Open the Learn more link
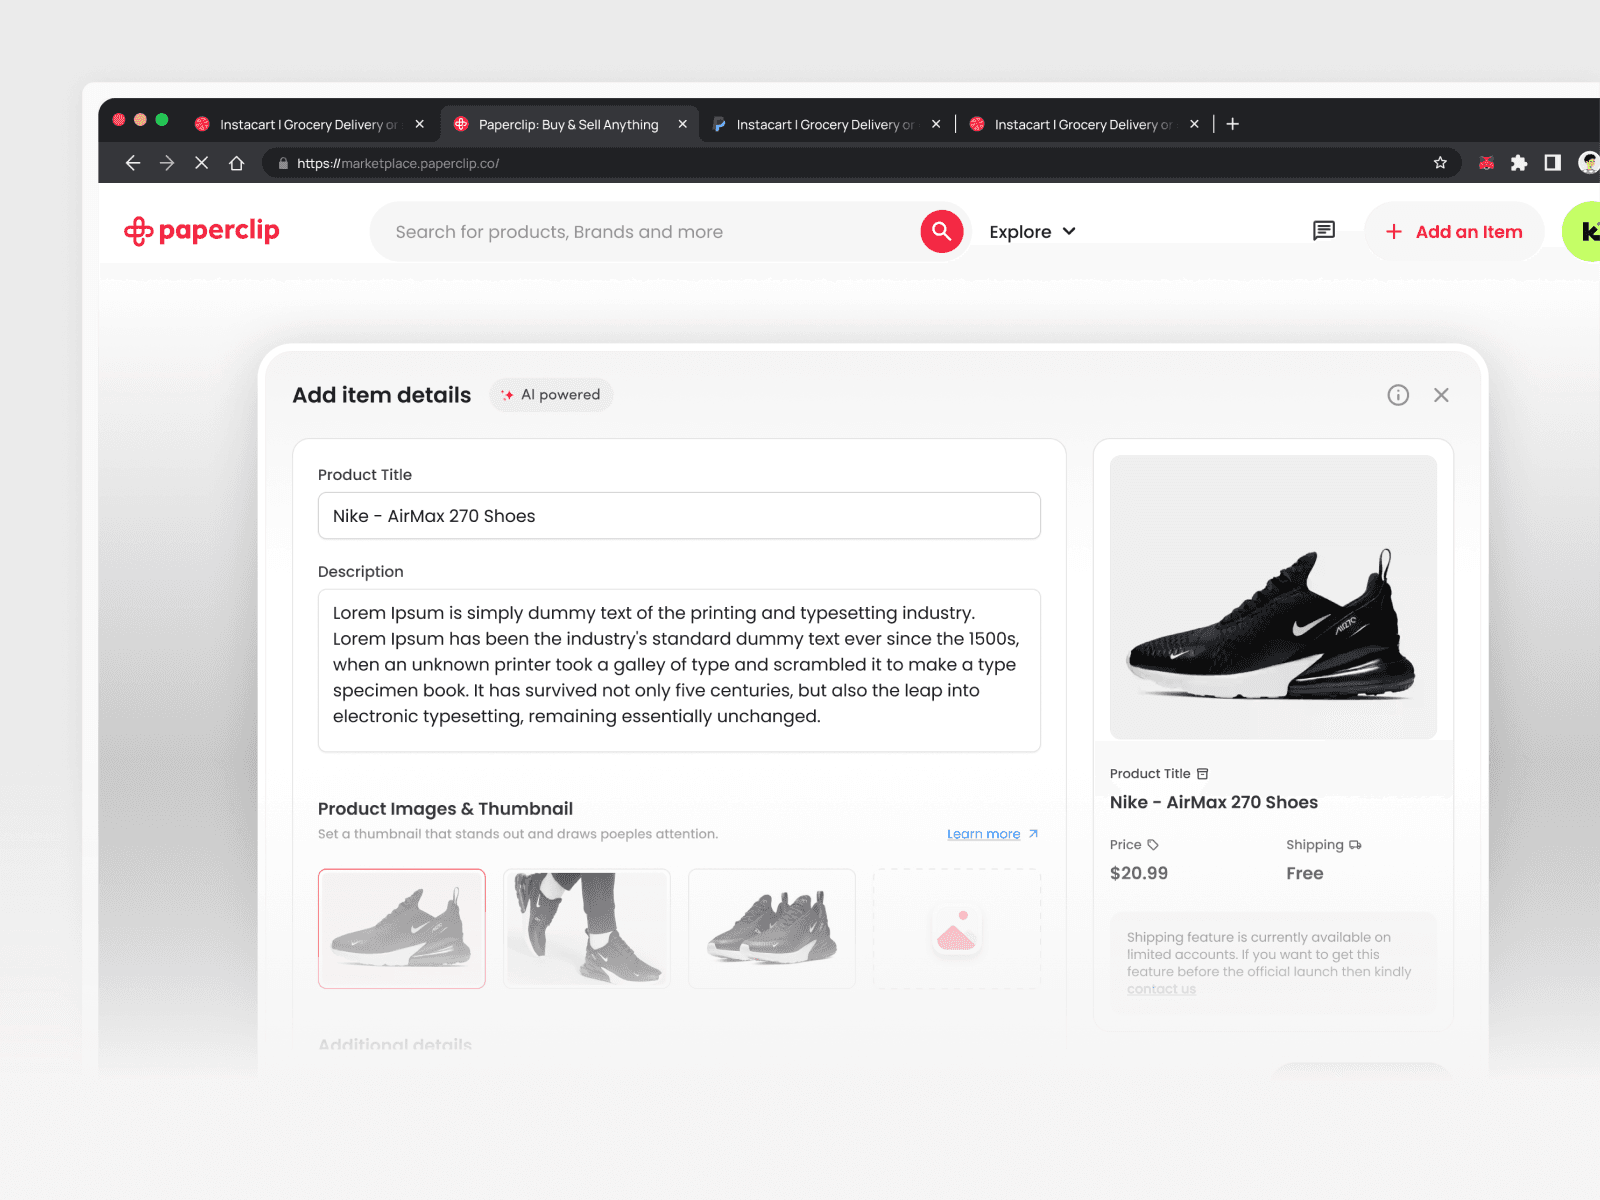This screenshot has width=1600, height=1200. 992,834
